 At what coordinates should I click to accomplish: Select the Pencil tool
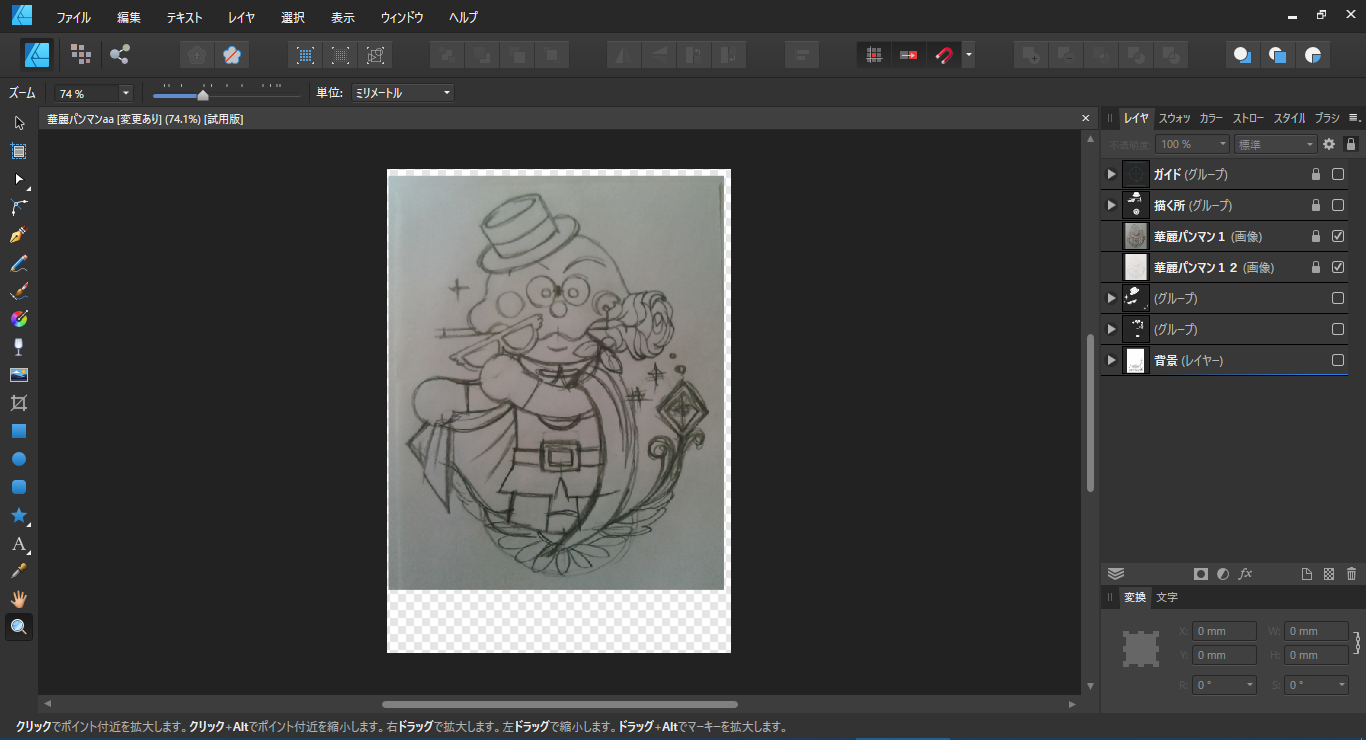(x=18, y=263)
